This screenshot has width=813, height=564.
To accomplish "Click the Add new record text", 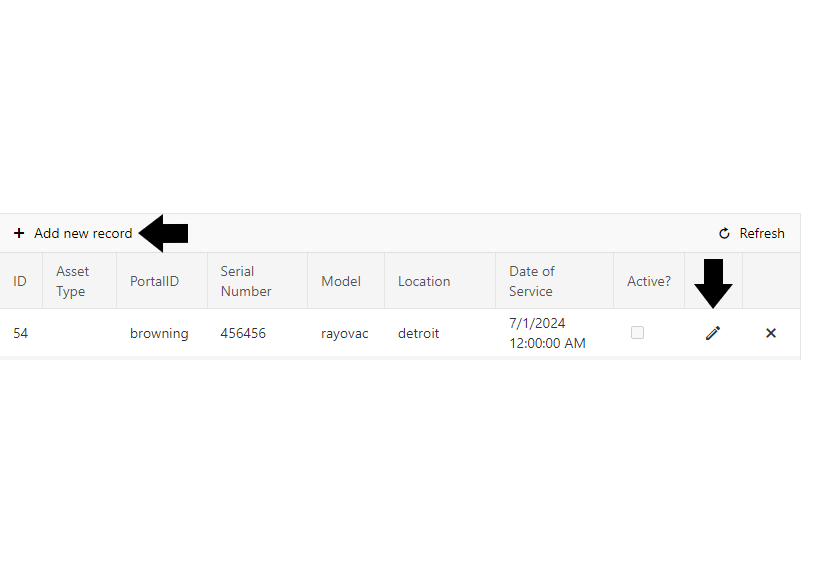I will 83,233.
